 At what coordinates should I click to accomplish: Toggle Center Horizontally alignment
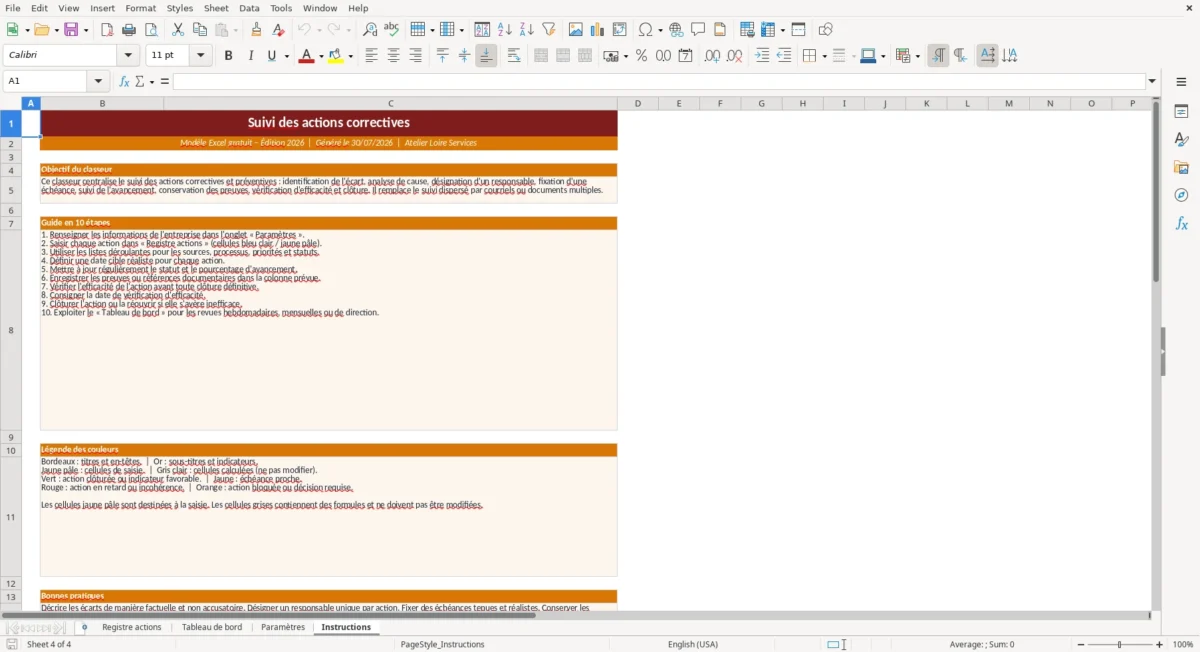click(393, 56)
